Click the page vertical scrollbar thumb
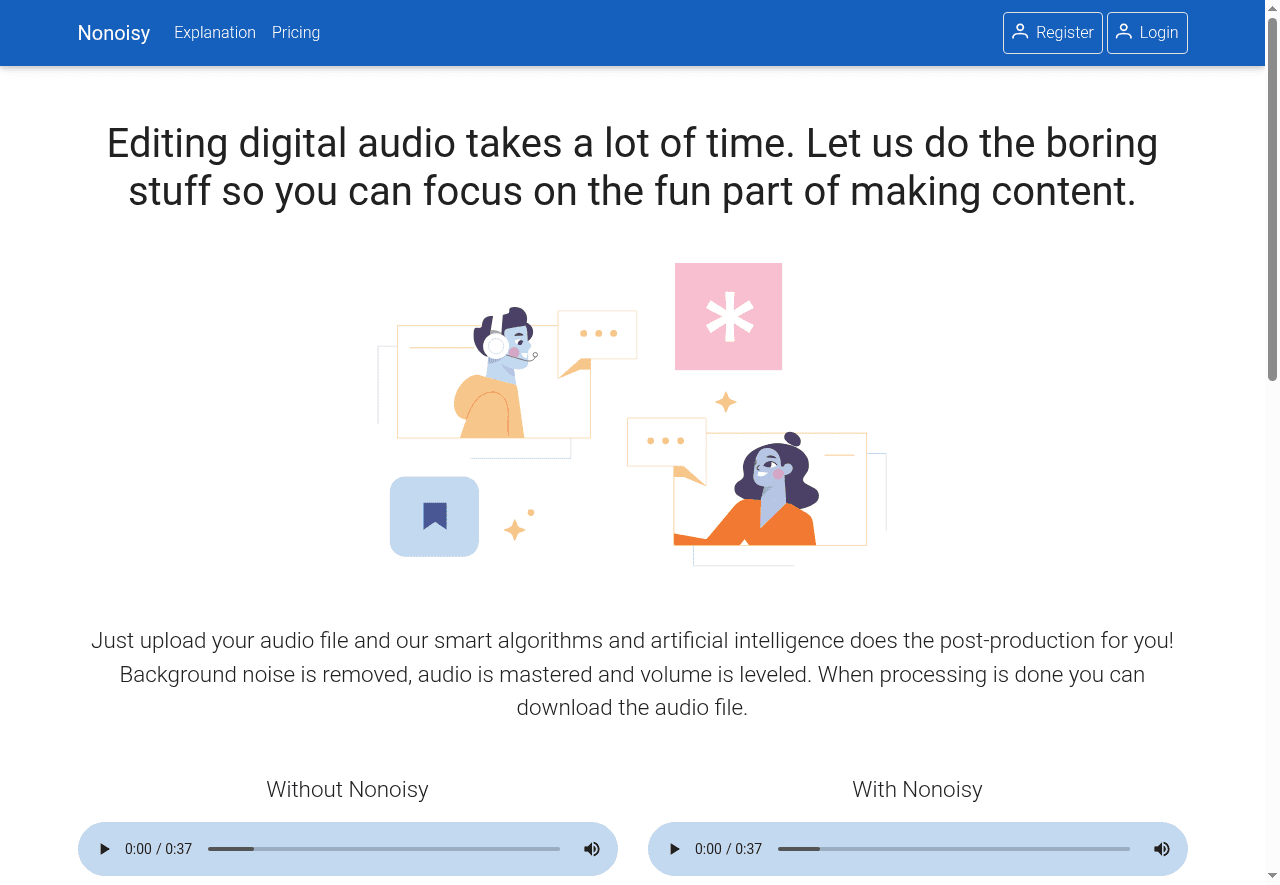This screenshot has height=885, width=1280. tap(1272, 200)
